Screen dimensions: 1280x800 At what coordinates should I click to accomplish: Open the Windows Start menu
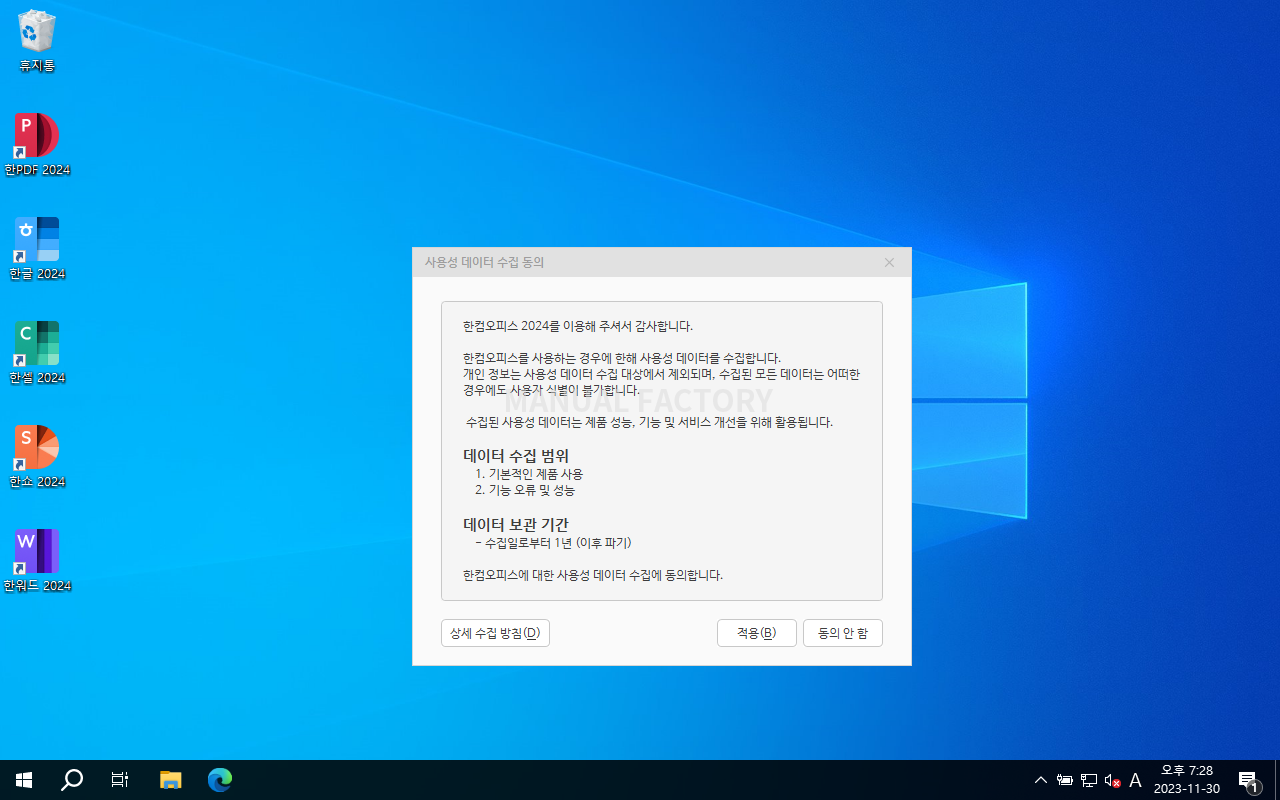click(x=24, y=780)
